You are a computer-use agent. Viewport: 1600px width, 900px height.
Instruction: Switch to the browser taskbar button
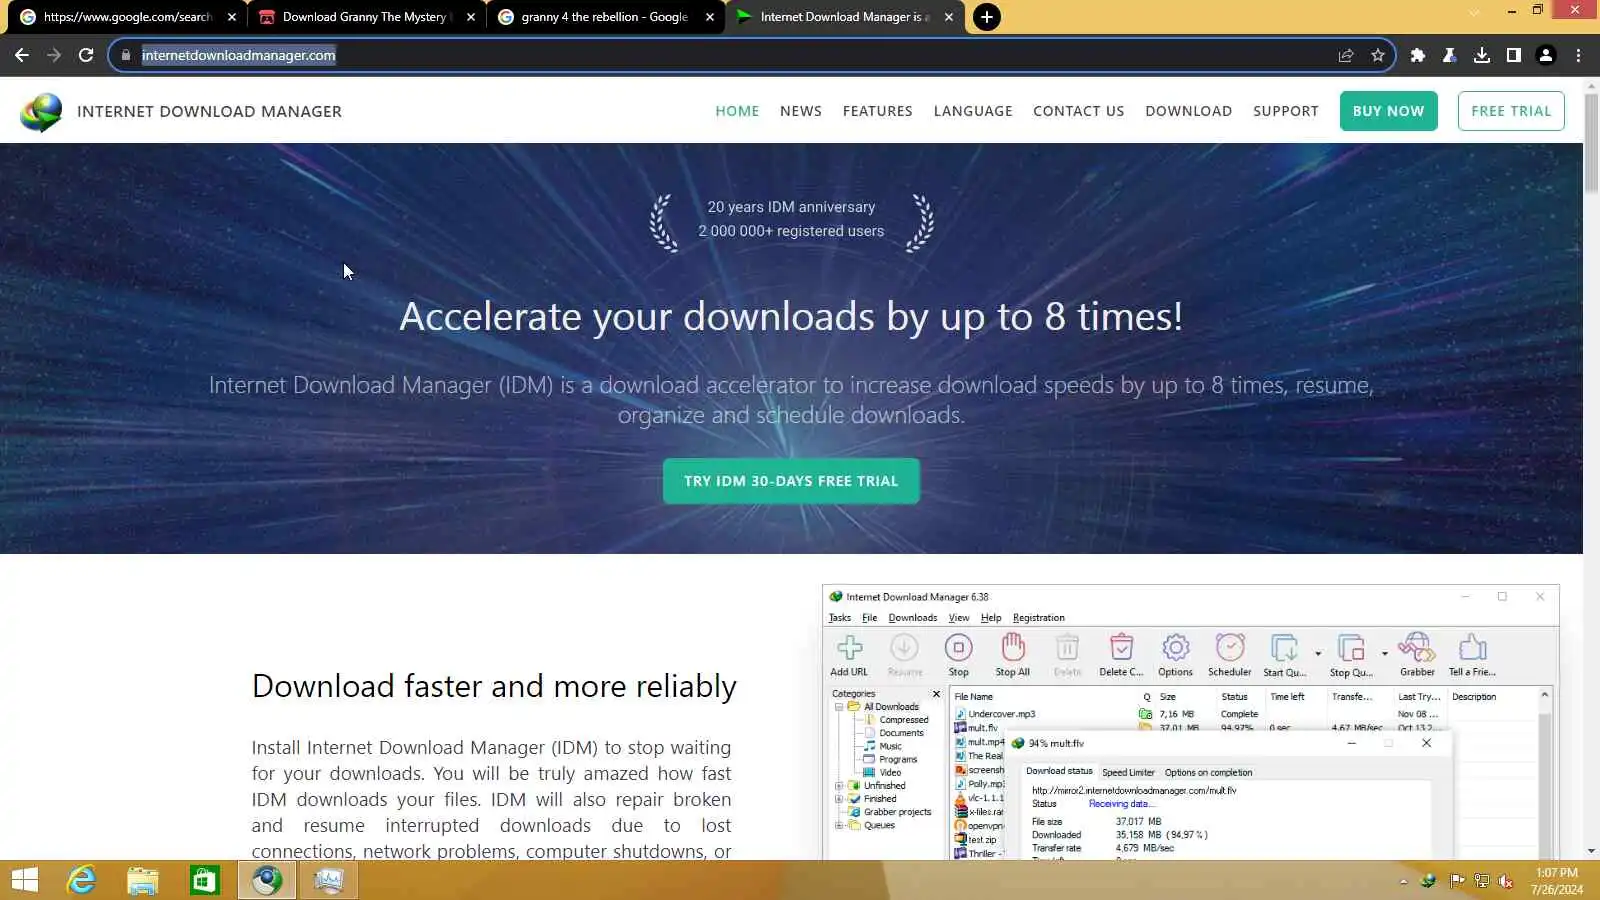click(x=267, y=880)
